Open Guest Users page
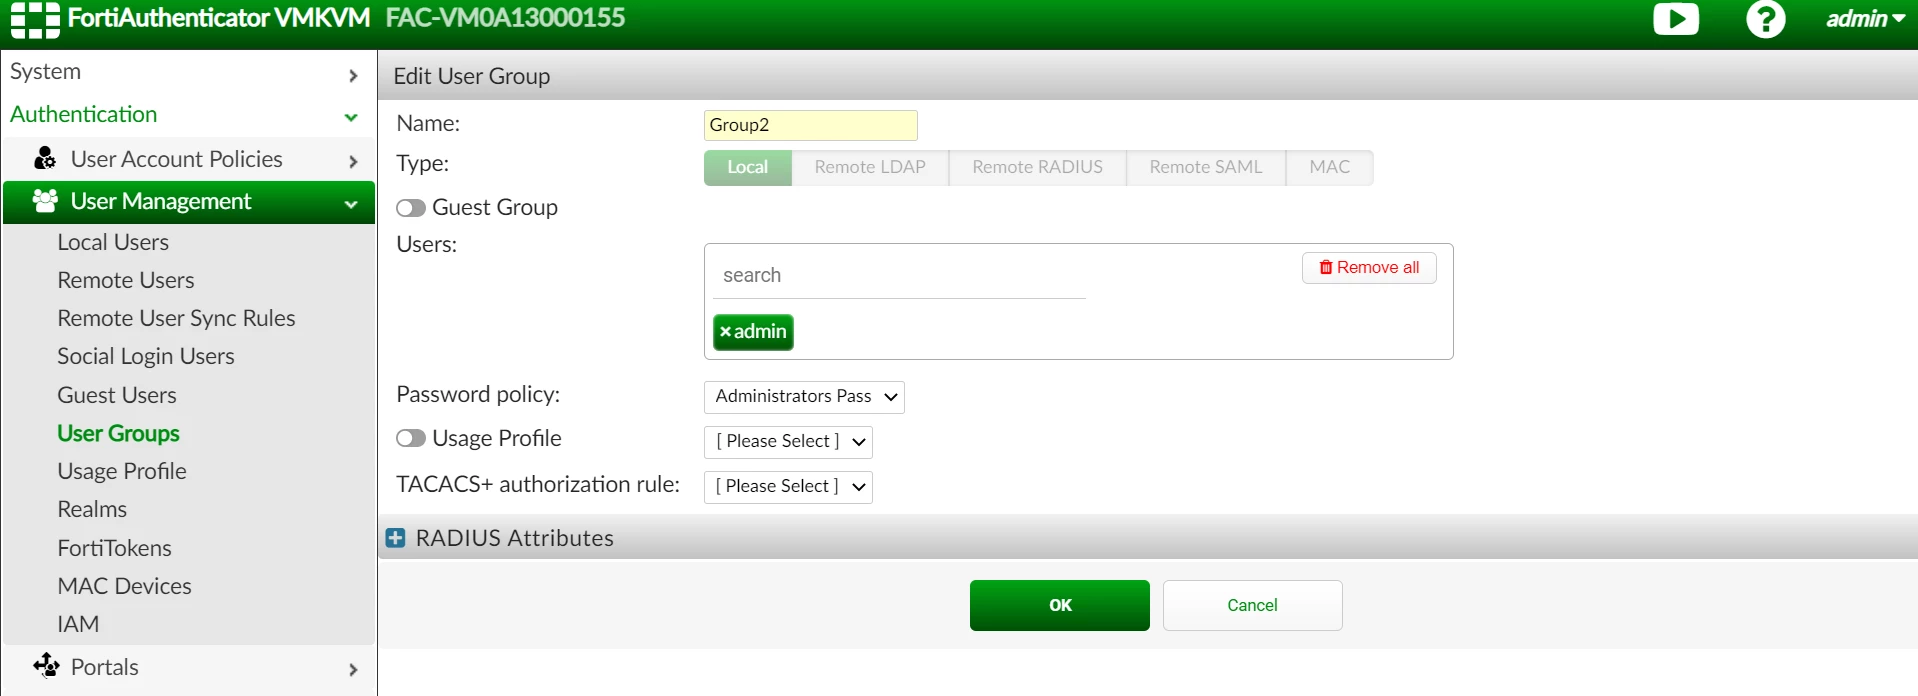Viewport: 1918px width, 696px height. click(117, 395)
